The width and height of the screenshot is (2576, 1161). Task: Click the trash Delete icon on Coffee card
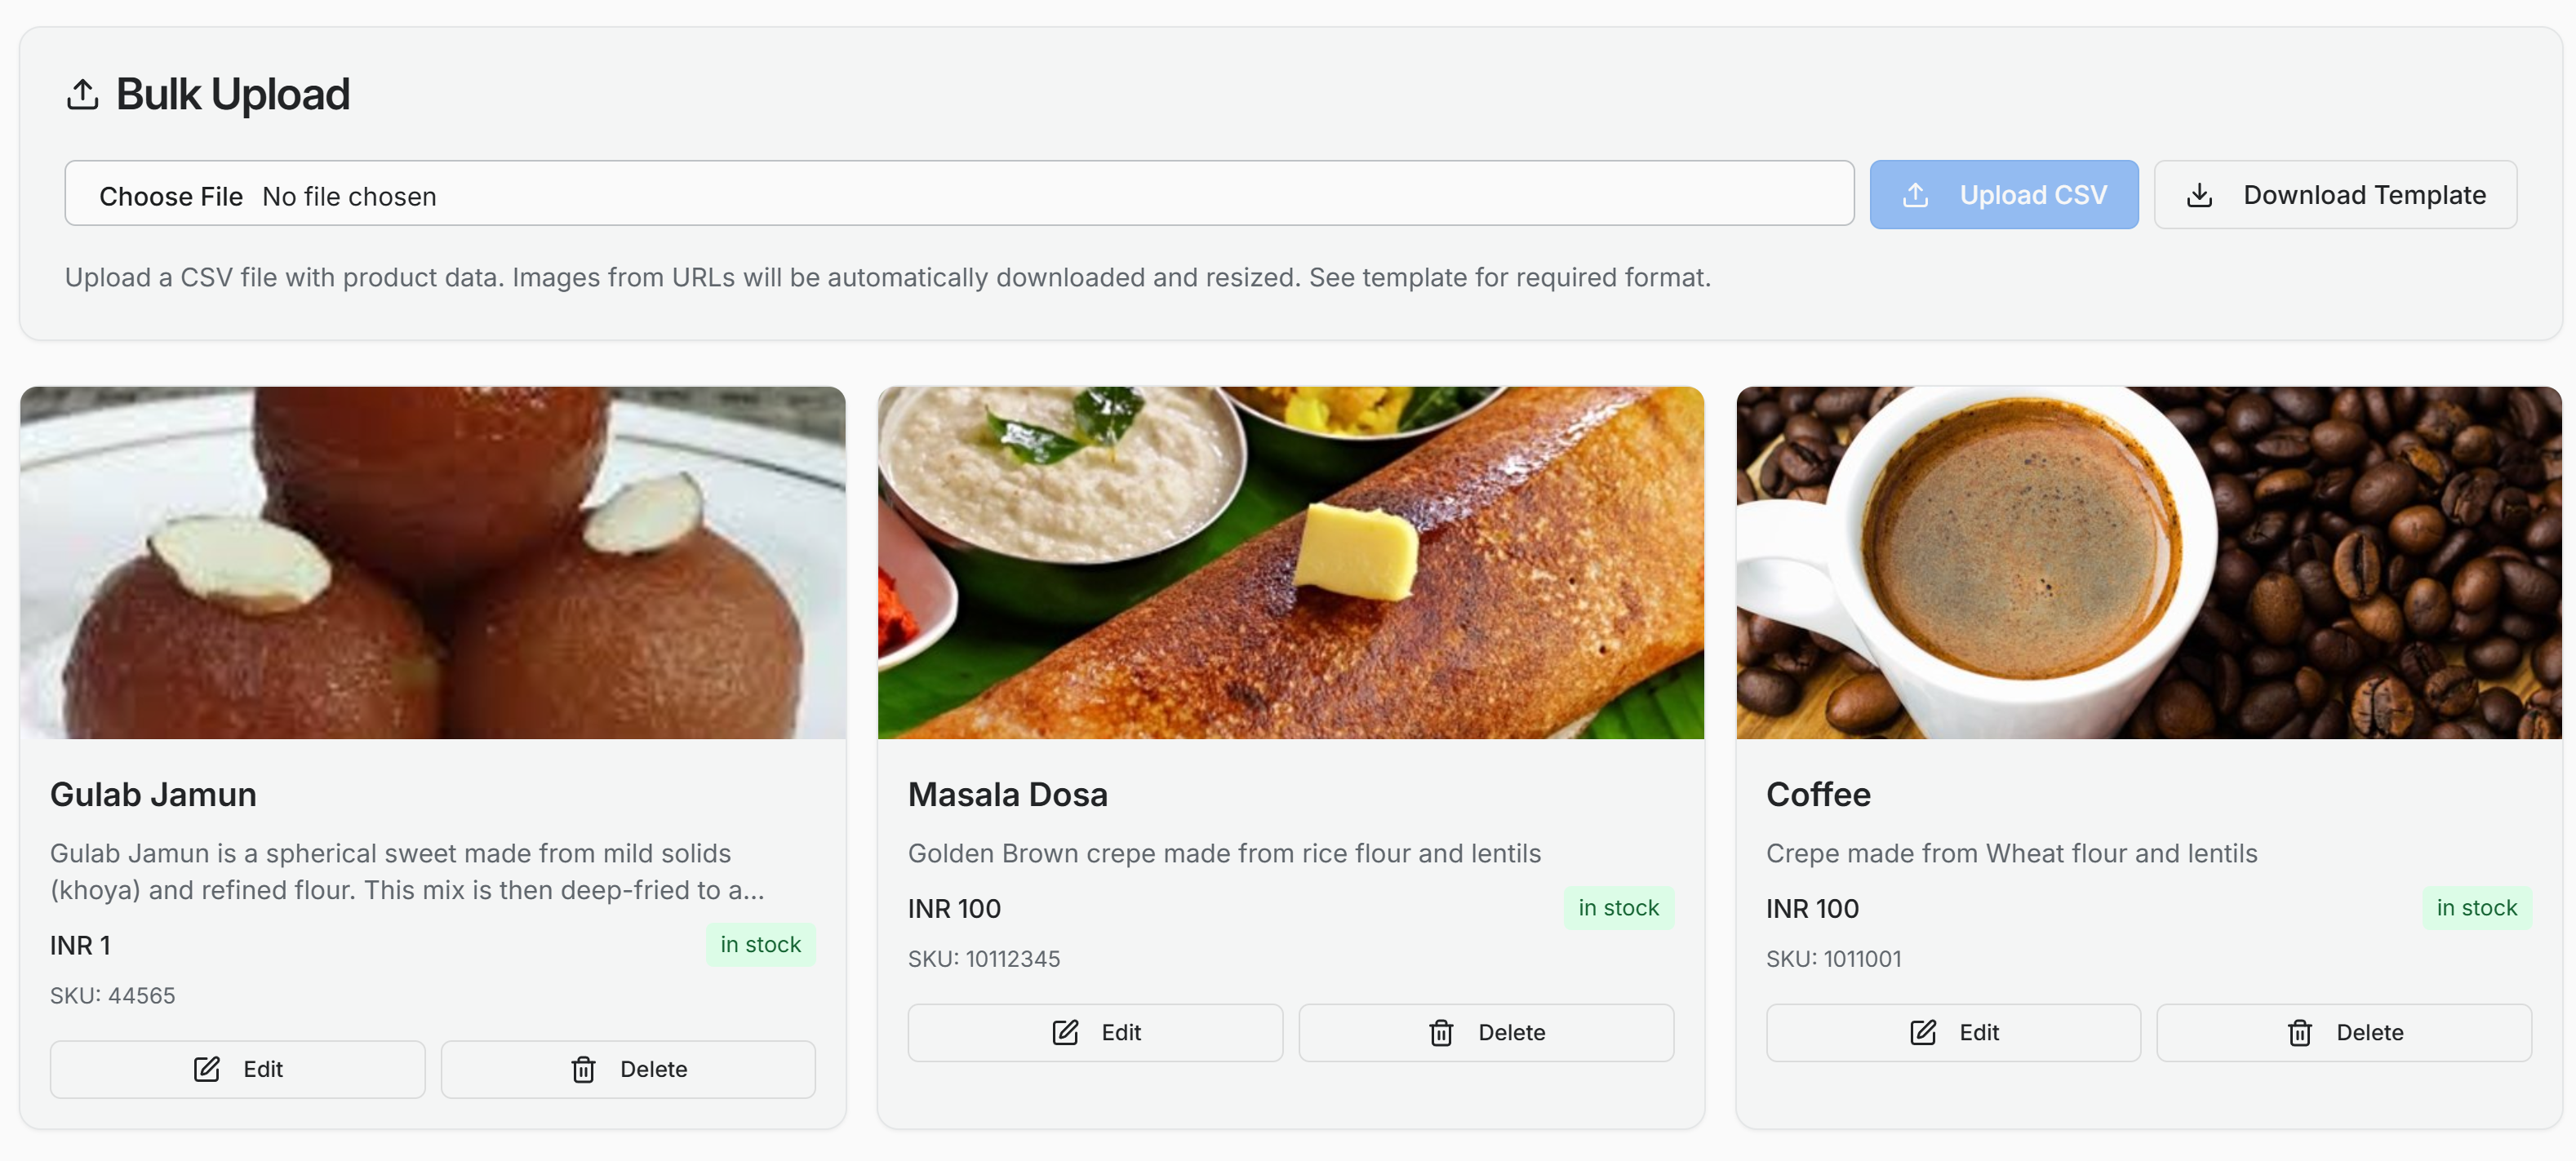(2300, 1032)
